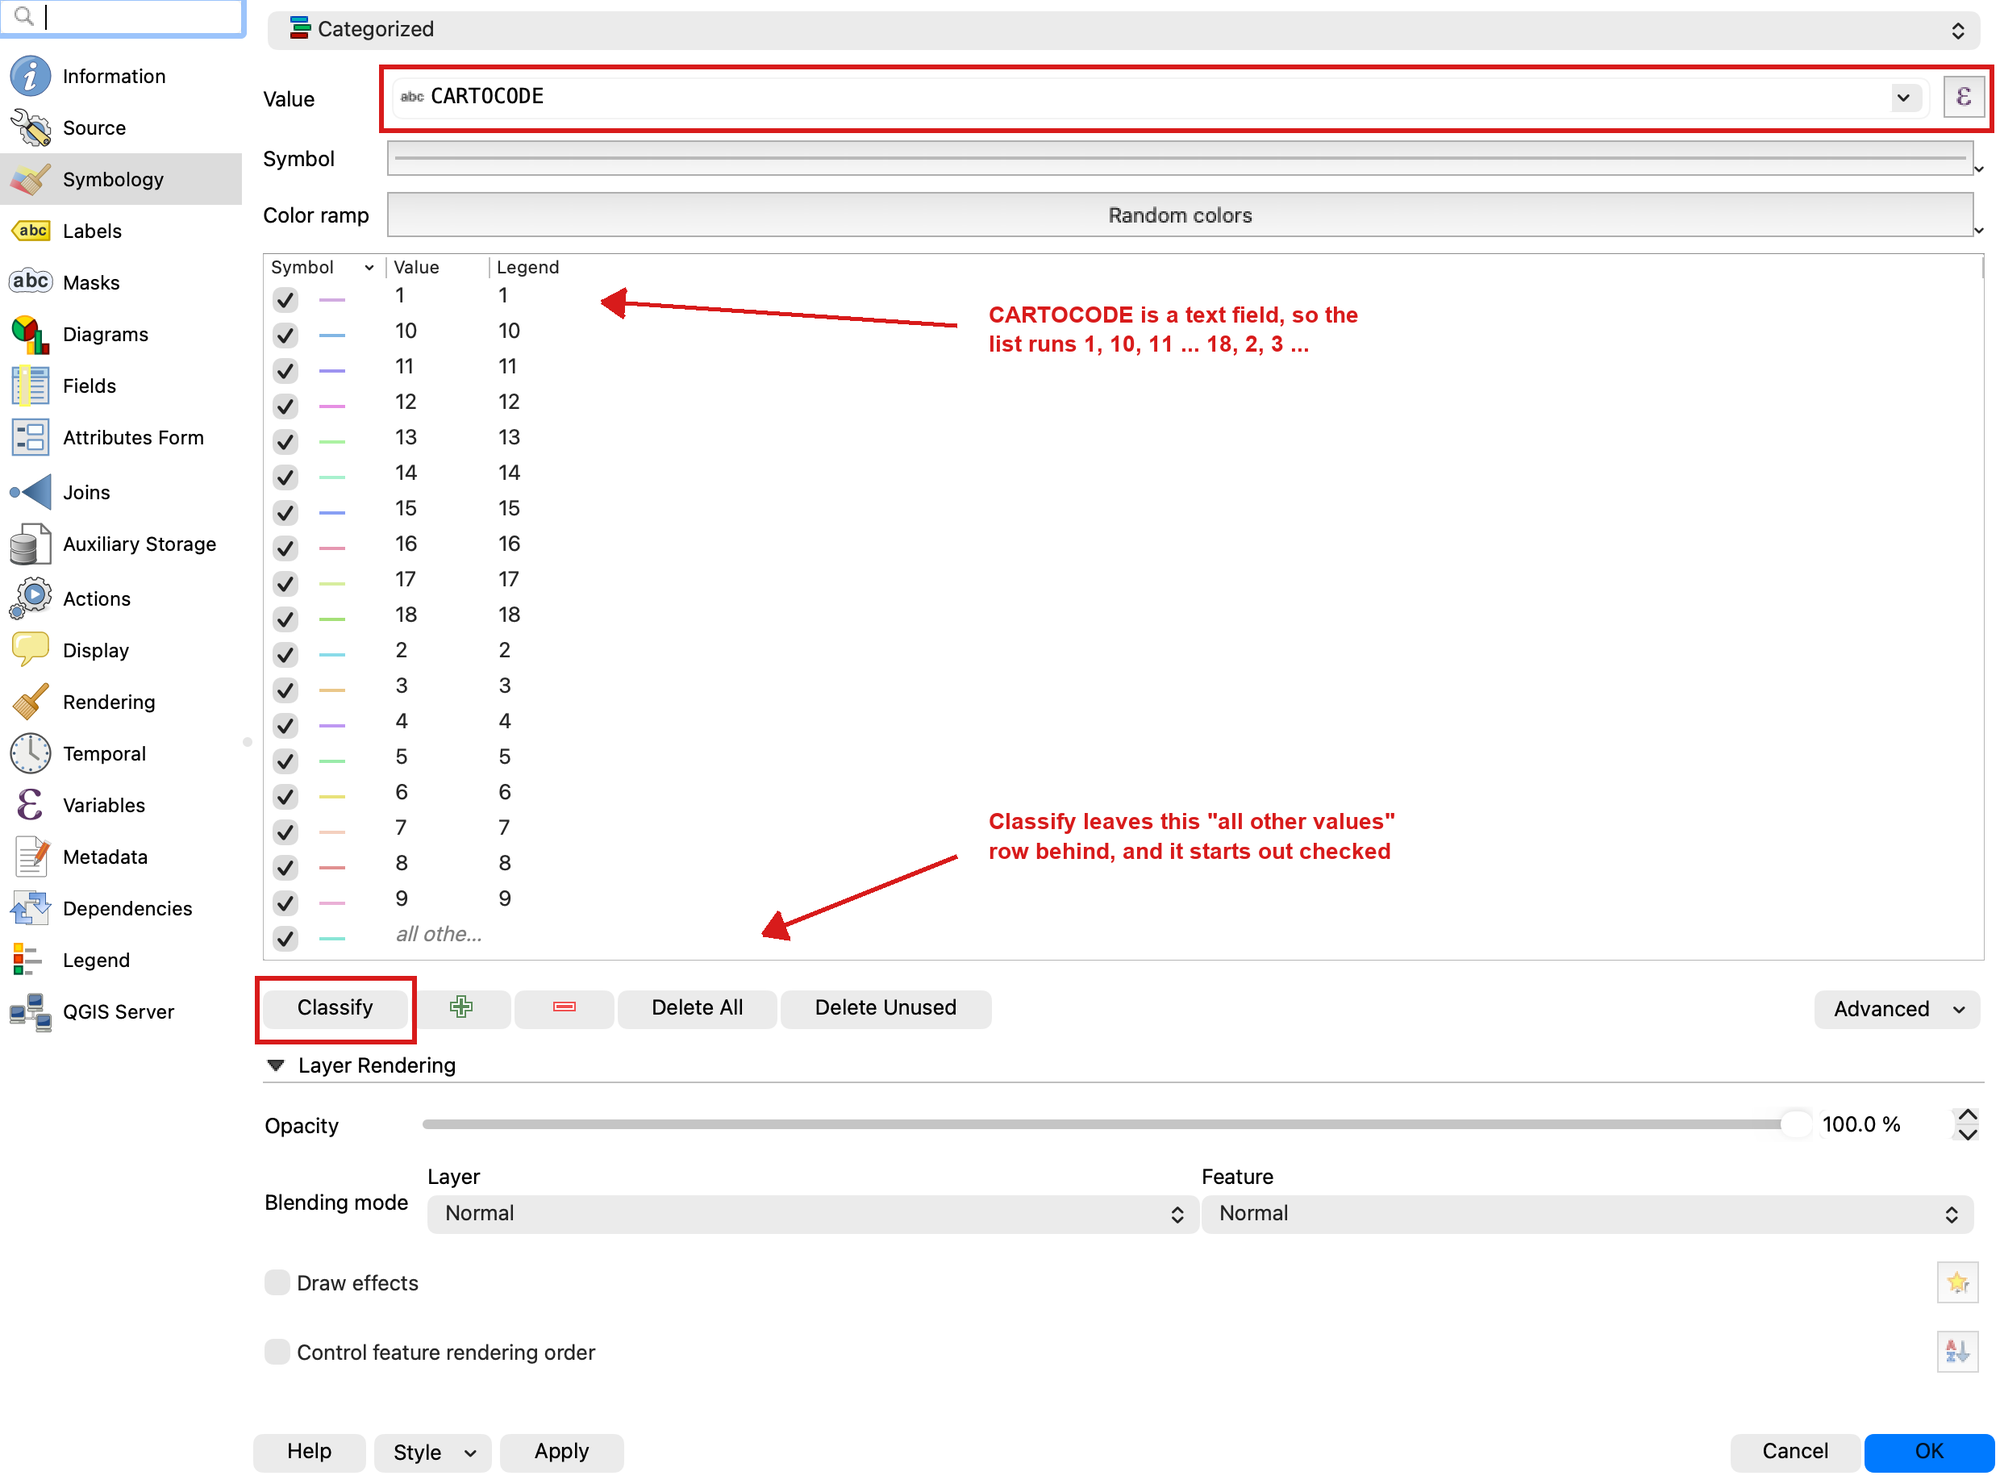Image resolution: width=2000 pixels, height=1484 pixels.
Task: Select the Labels abc icon
Action: pos(30,231)
